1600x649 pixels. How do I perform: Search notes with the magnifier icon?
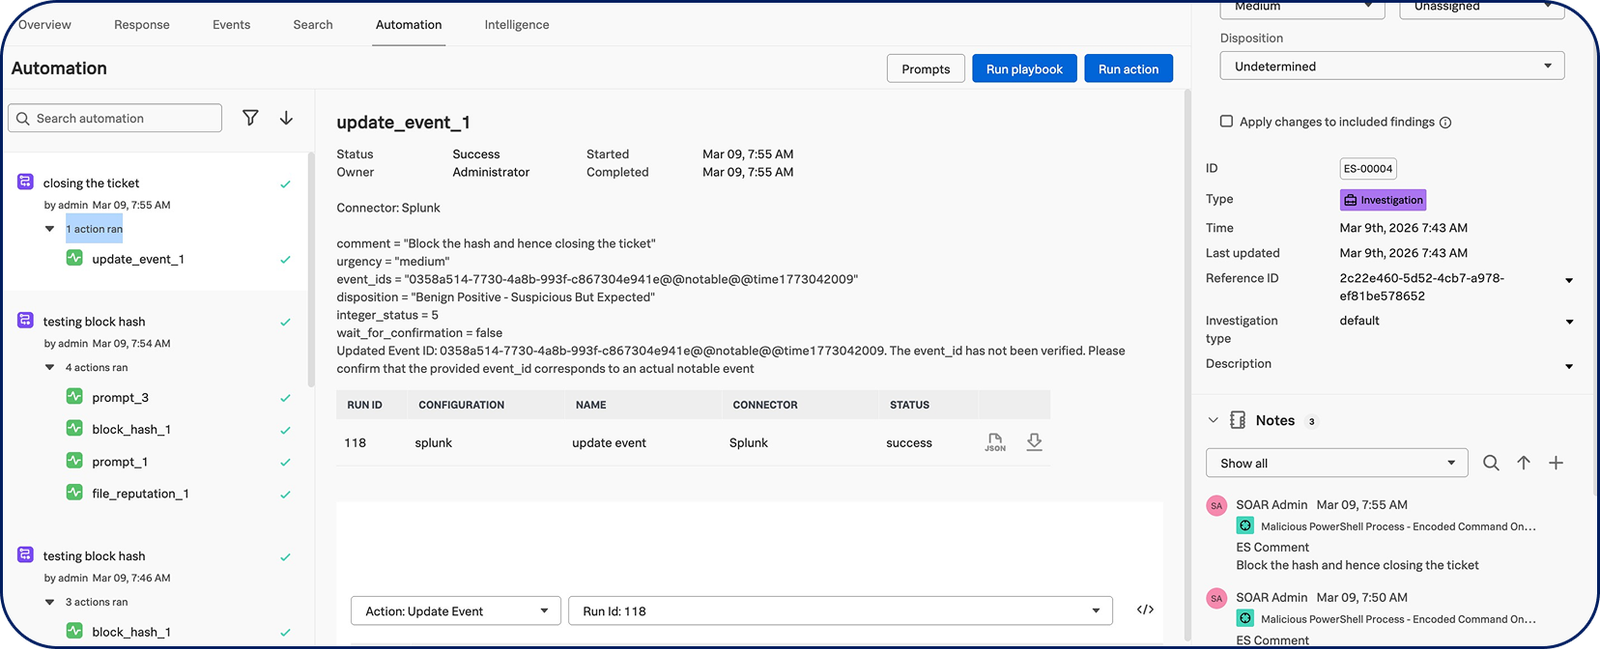click(1490, 463)
